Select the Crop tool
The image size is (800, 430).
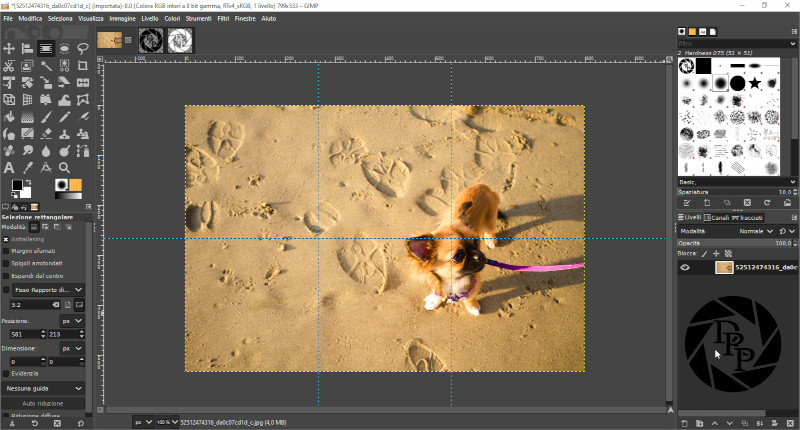pyautogui.click(x=82, y=66)
